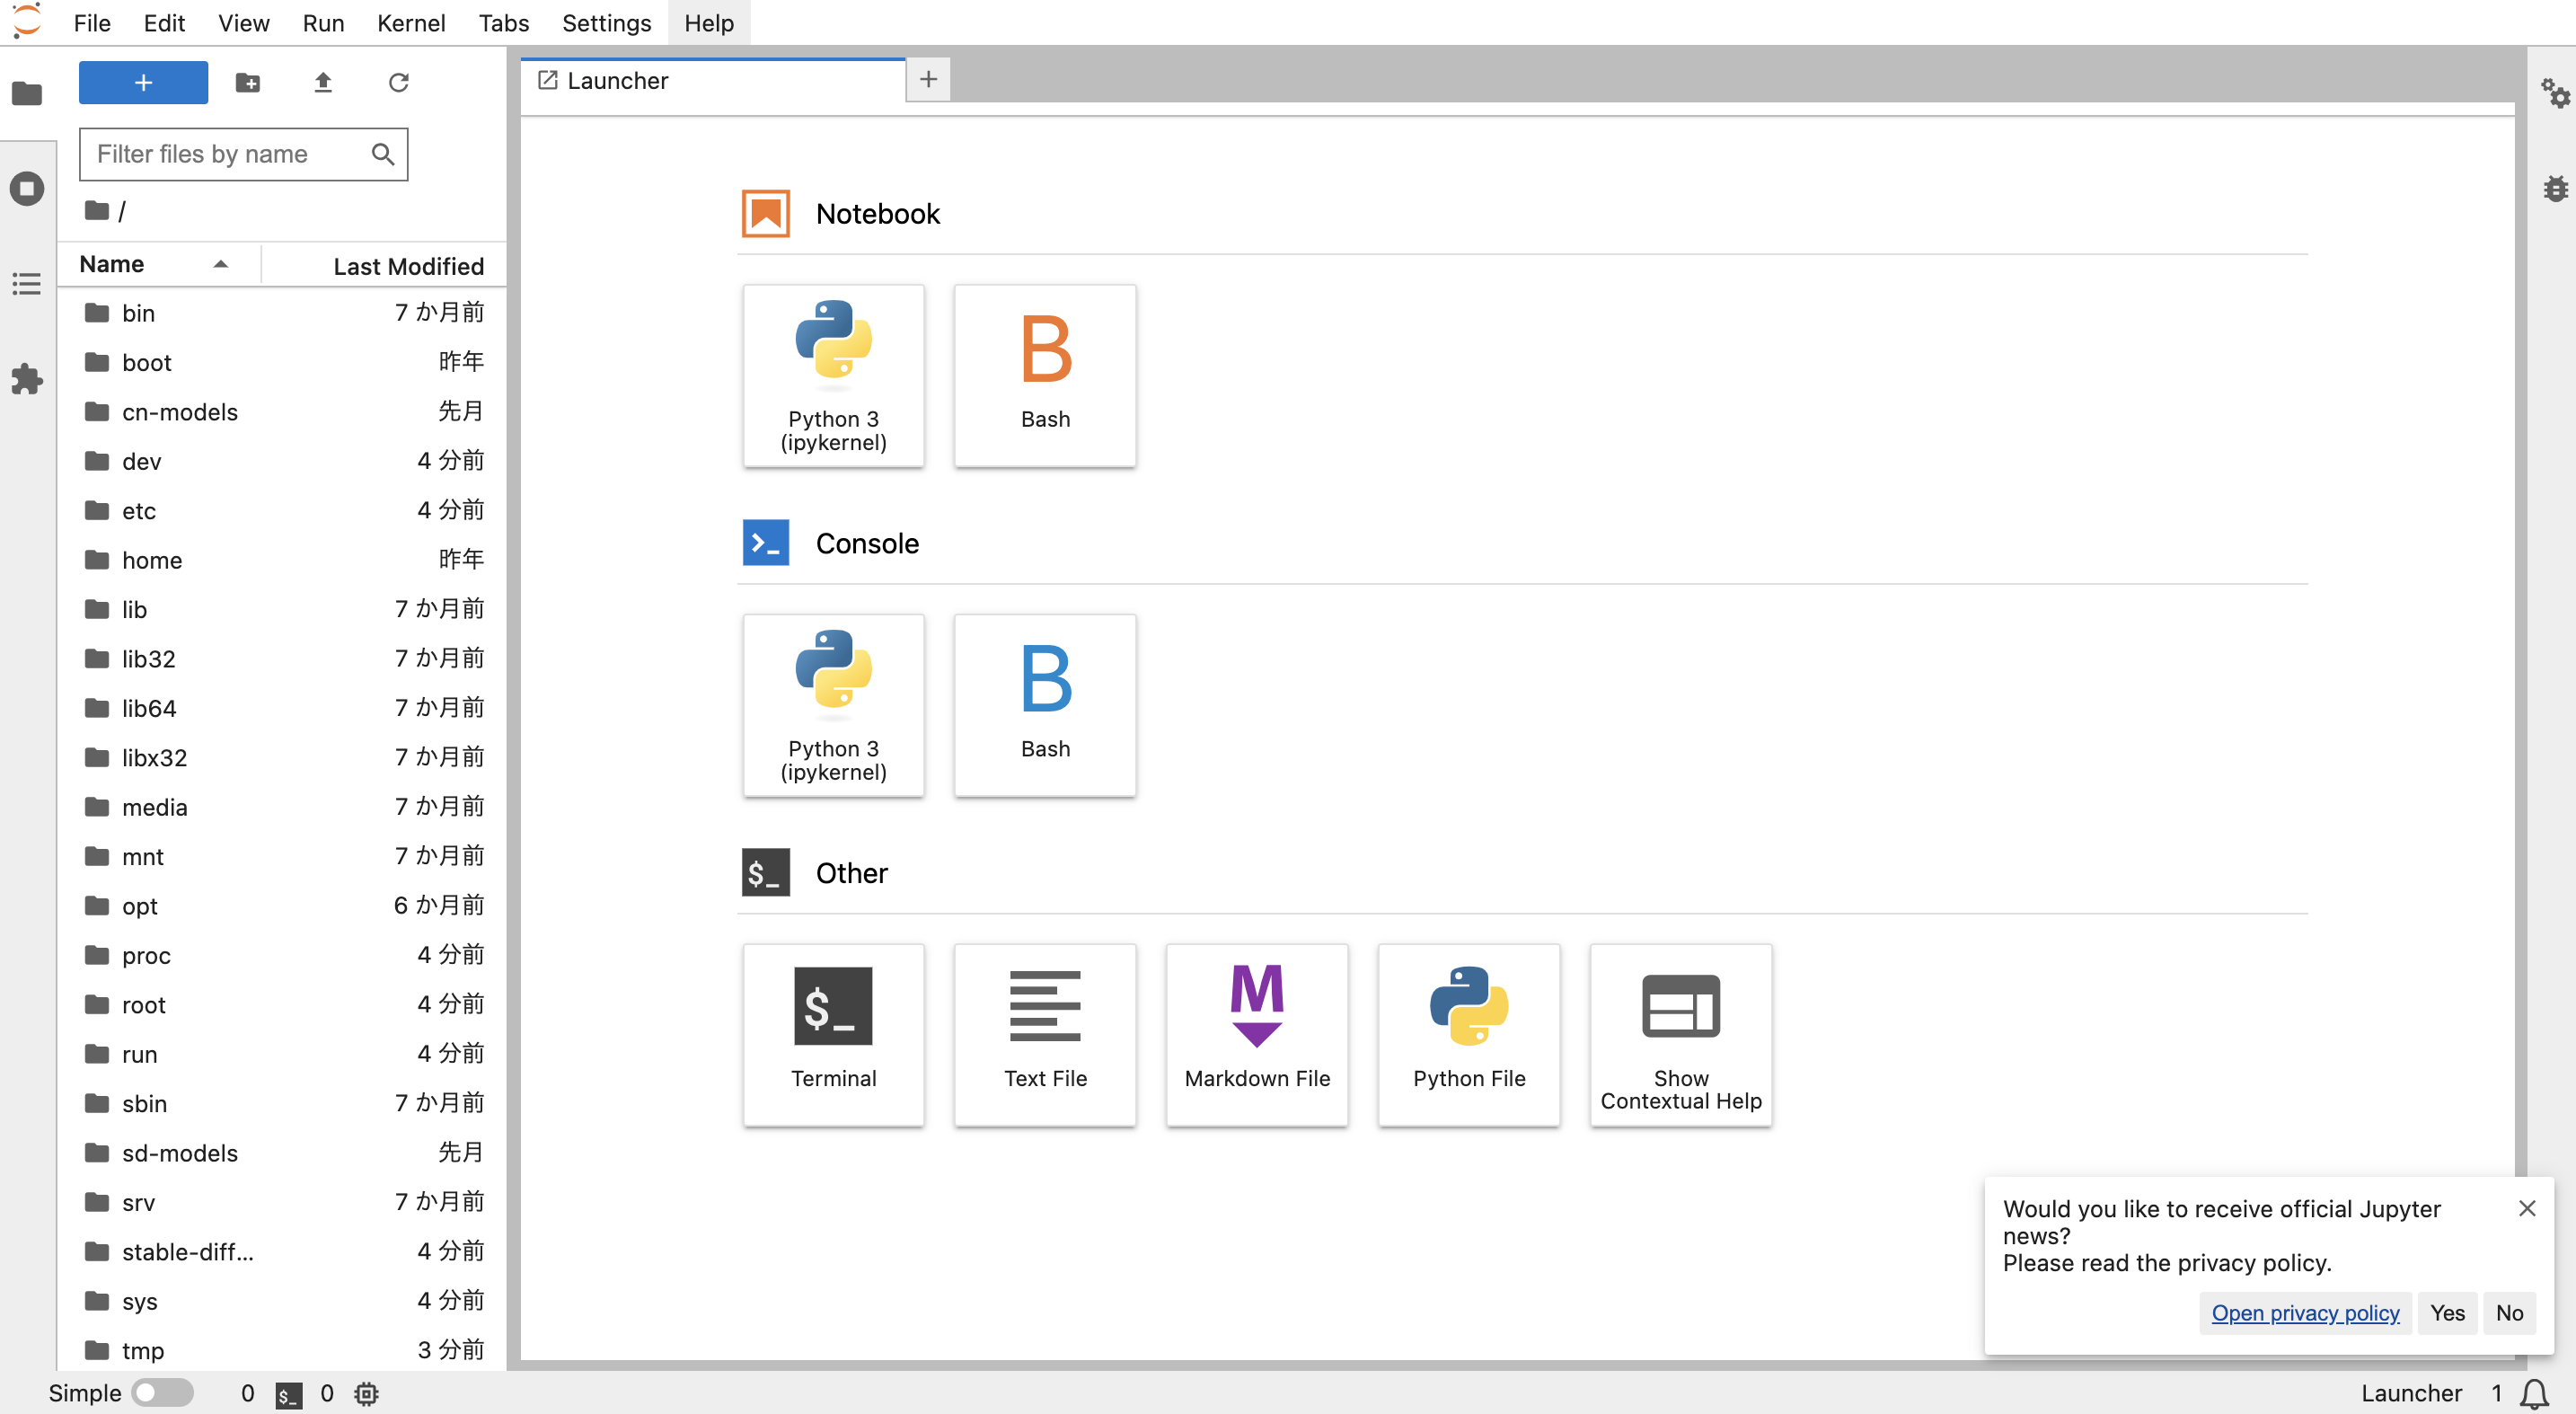This screenshot has height=1414, width=2576.
Task: Select the tmp folder
Action: point(282,1350)
